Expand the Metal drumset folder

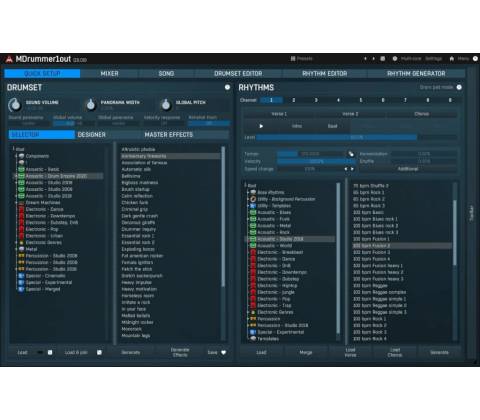pos(16,249)
